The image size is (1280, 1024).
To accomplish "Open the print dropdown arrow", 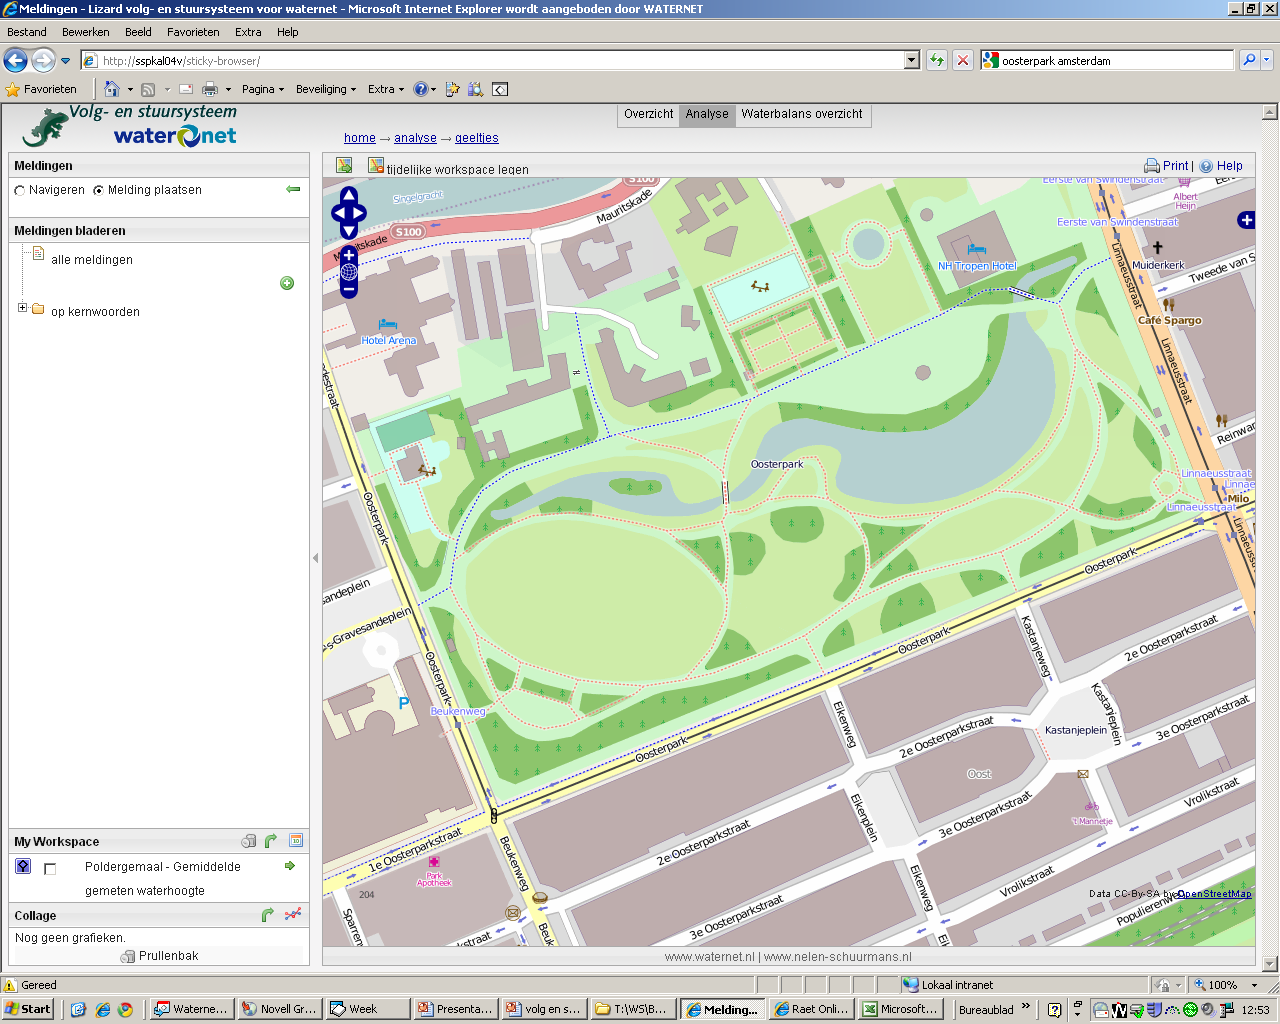I will pos(228,90).
